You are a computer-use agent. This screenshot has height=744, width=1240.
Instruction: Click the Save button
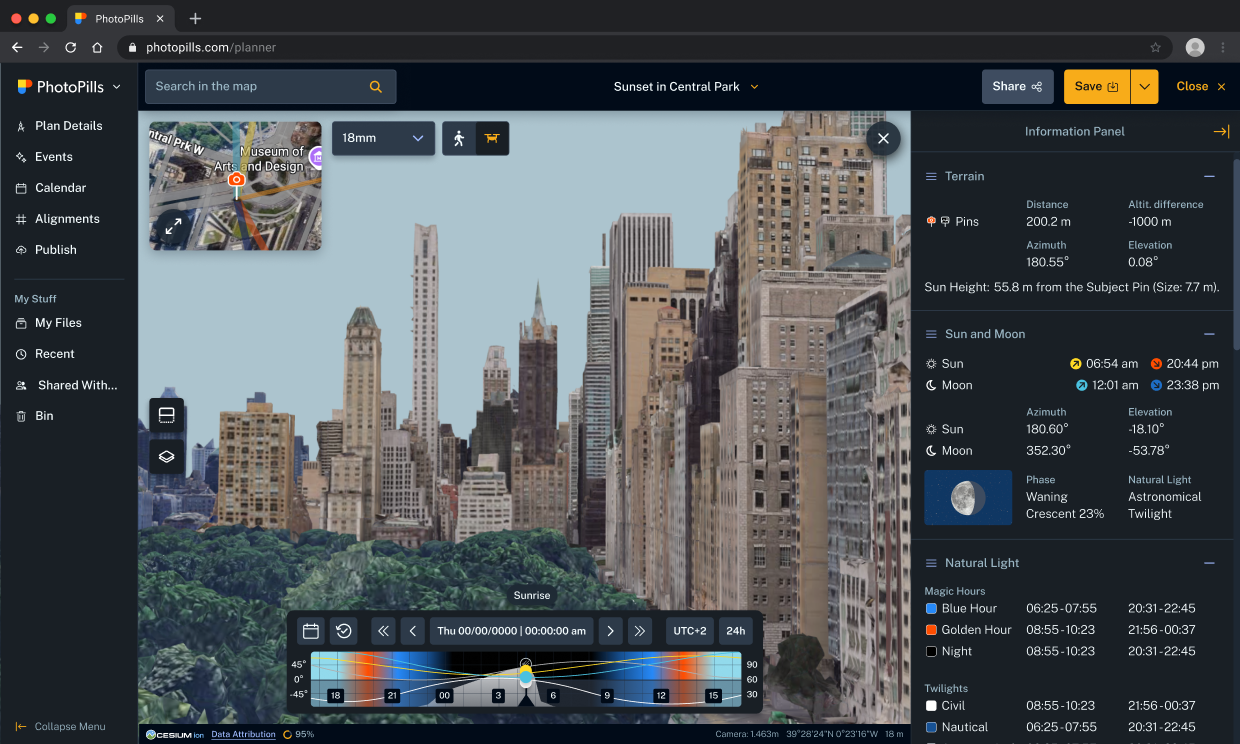point(1097,87)
